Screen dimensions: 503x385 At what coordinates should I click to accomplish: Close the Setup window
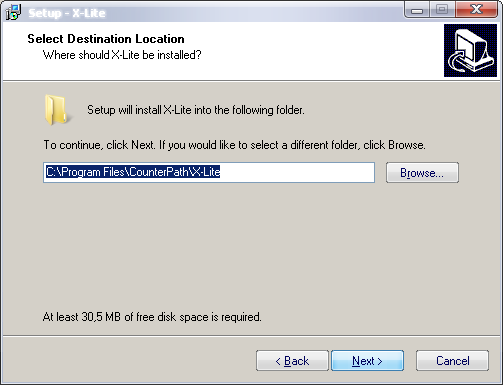[x=476, y=9]
